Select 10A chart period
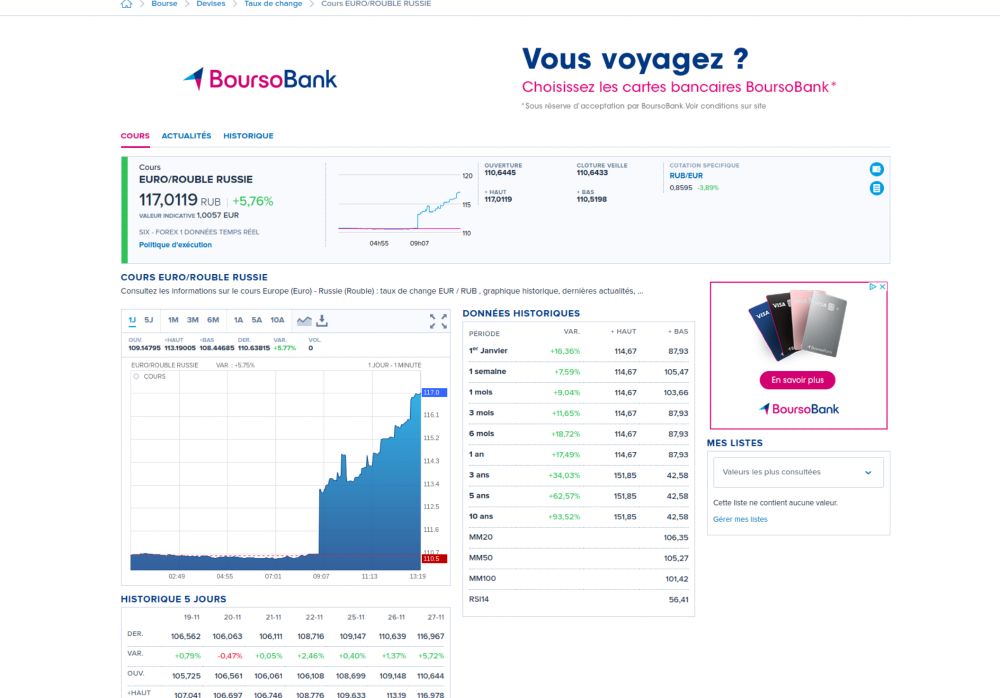The width and height of the screenshot is (1000, 698). pos(277,320)
